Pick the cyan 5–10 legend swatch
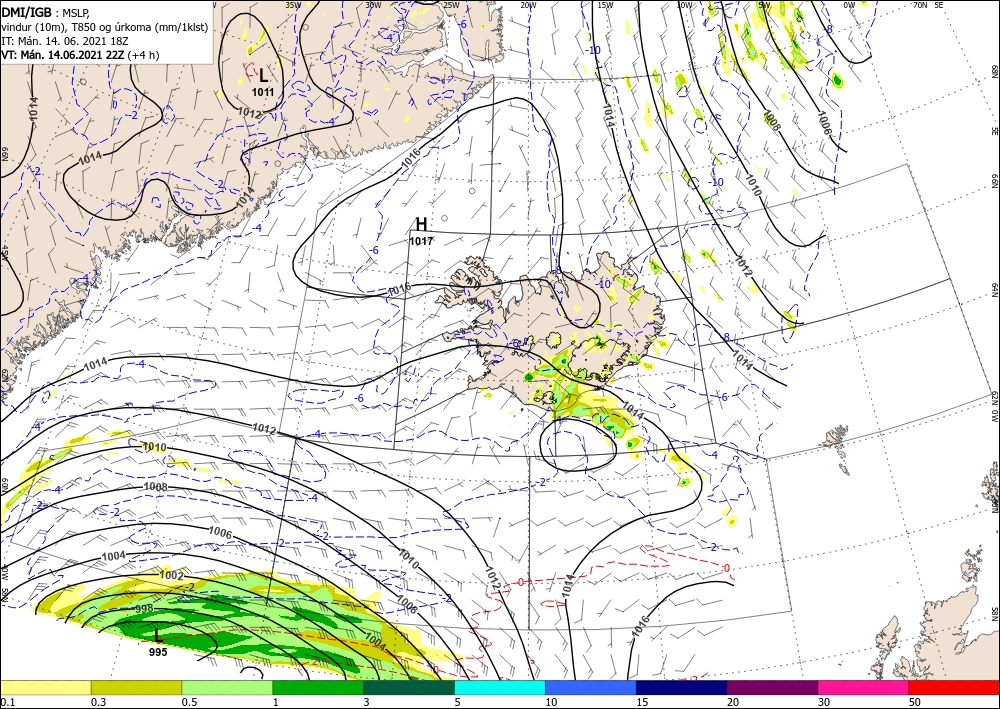Viewport: 1000px width, 709px height. [500, 687]
